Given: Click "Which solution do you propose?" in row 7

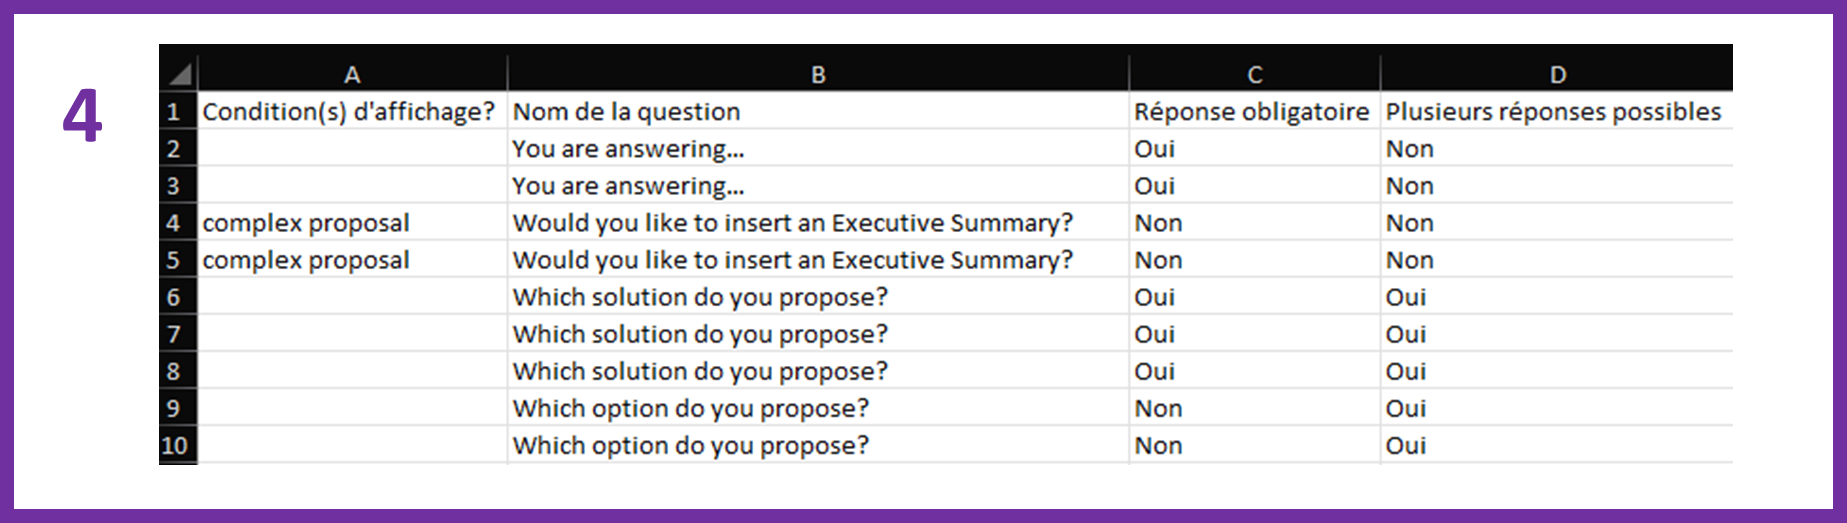Looking at the screenshot, I should (700, 334).
